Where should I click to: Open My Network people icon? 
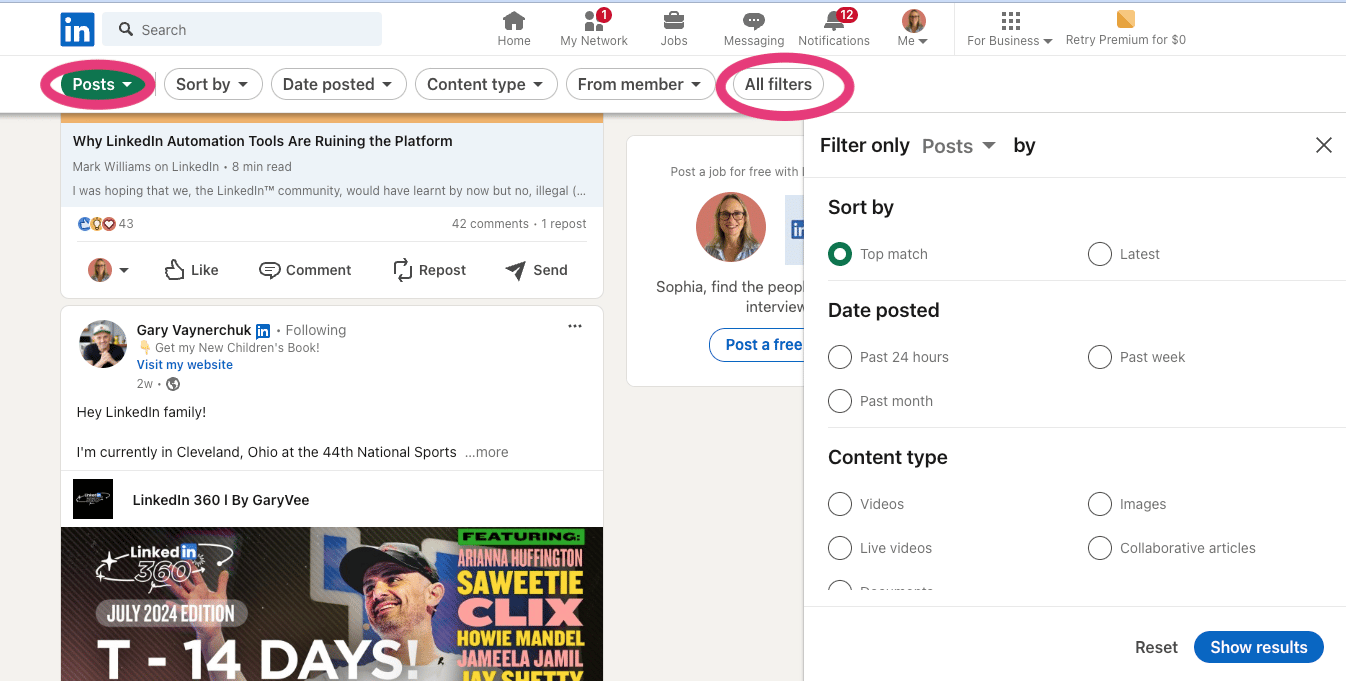(593, 20)
